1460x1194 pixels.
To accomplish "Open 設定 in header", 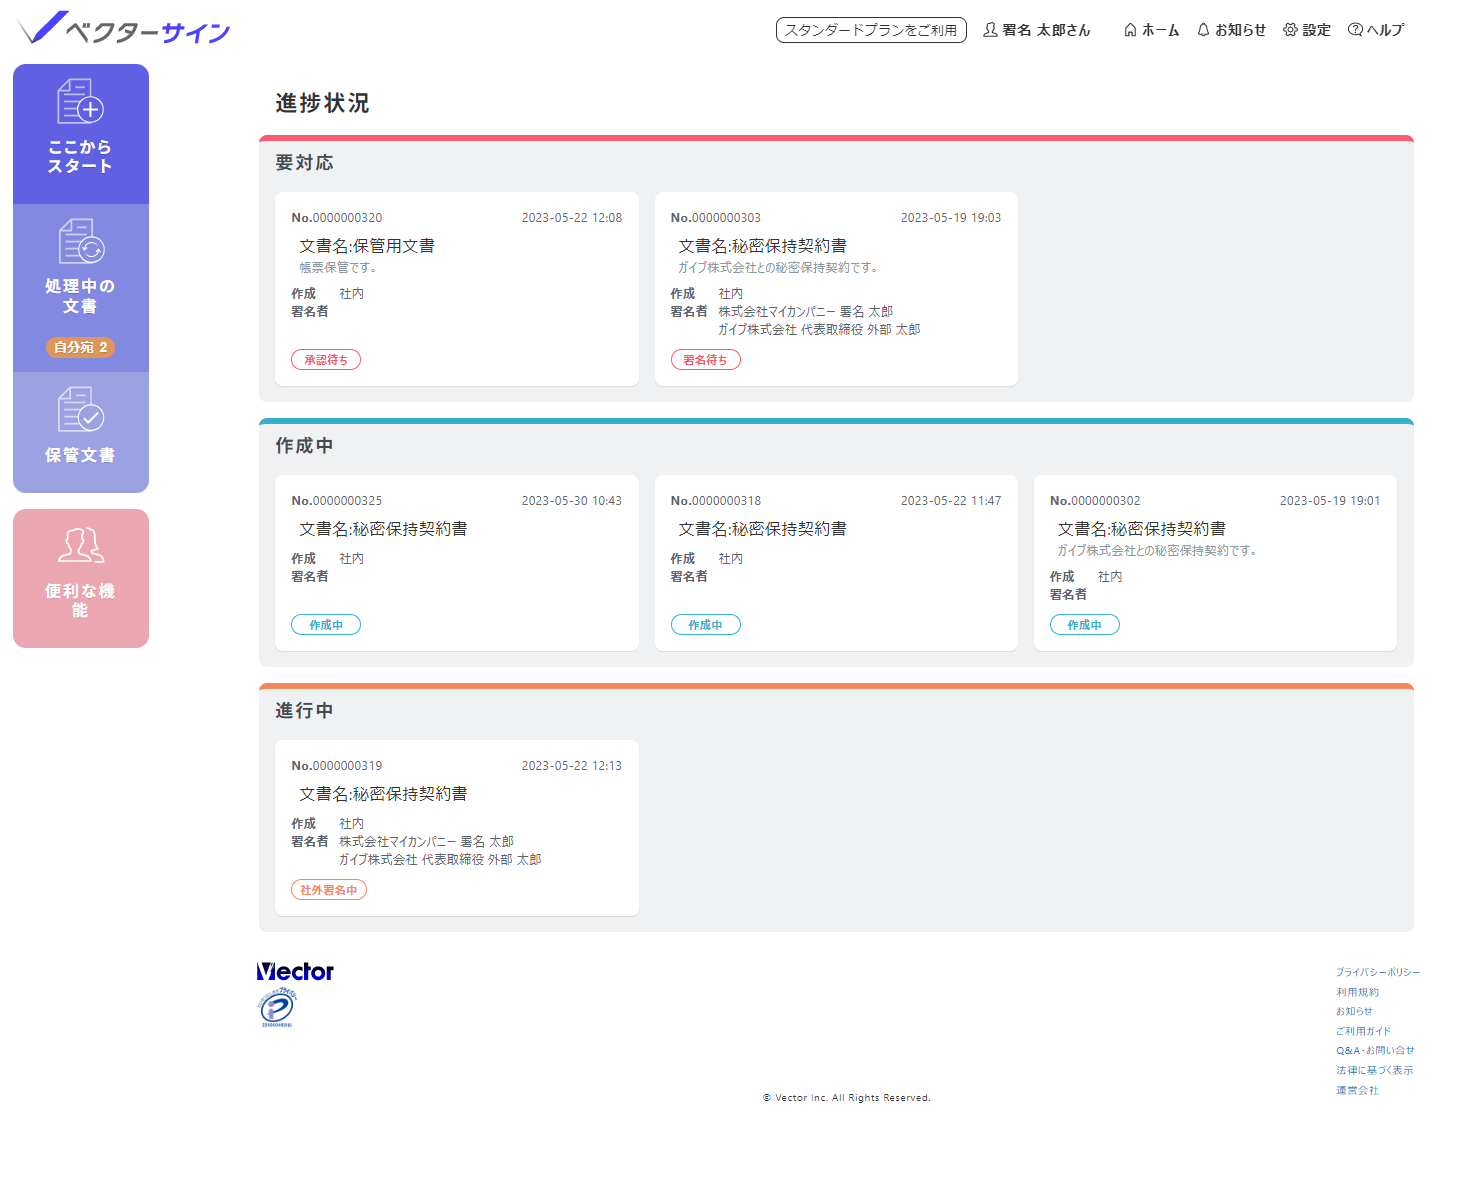I will click(1307, 30).
